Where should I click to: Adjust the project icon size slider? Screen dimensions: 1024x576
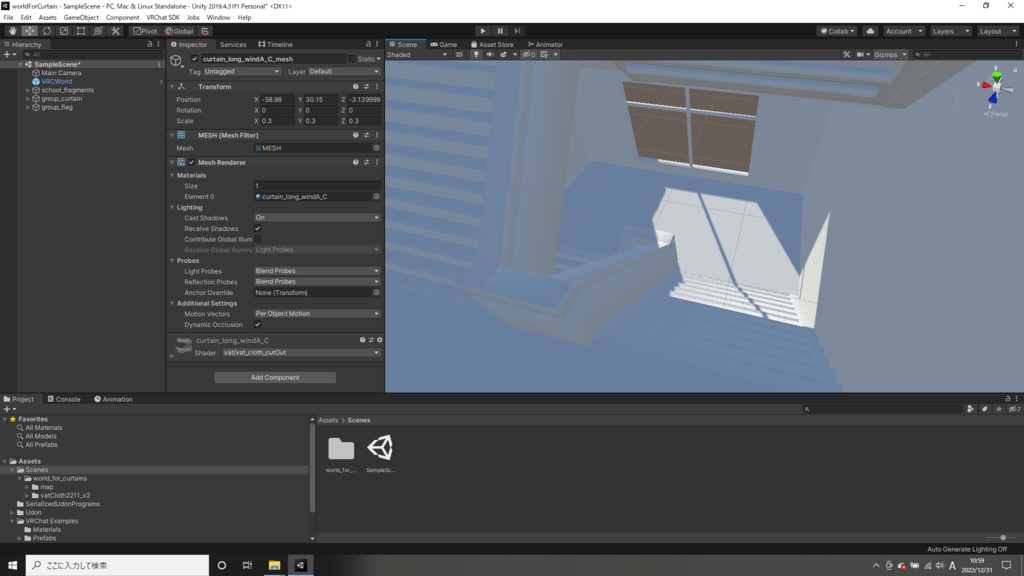point(1003,537)
